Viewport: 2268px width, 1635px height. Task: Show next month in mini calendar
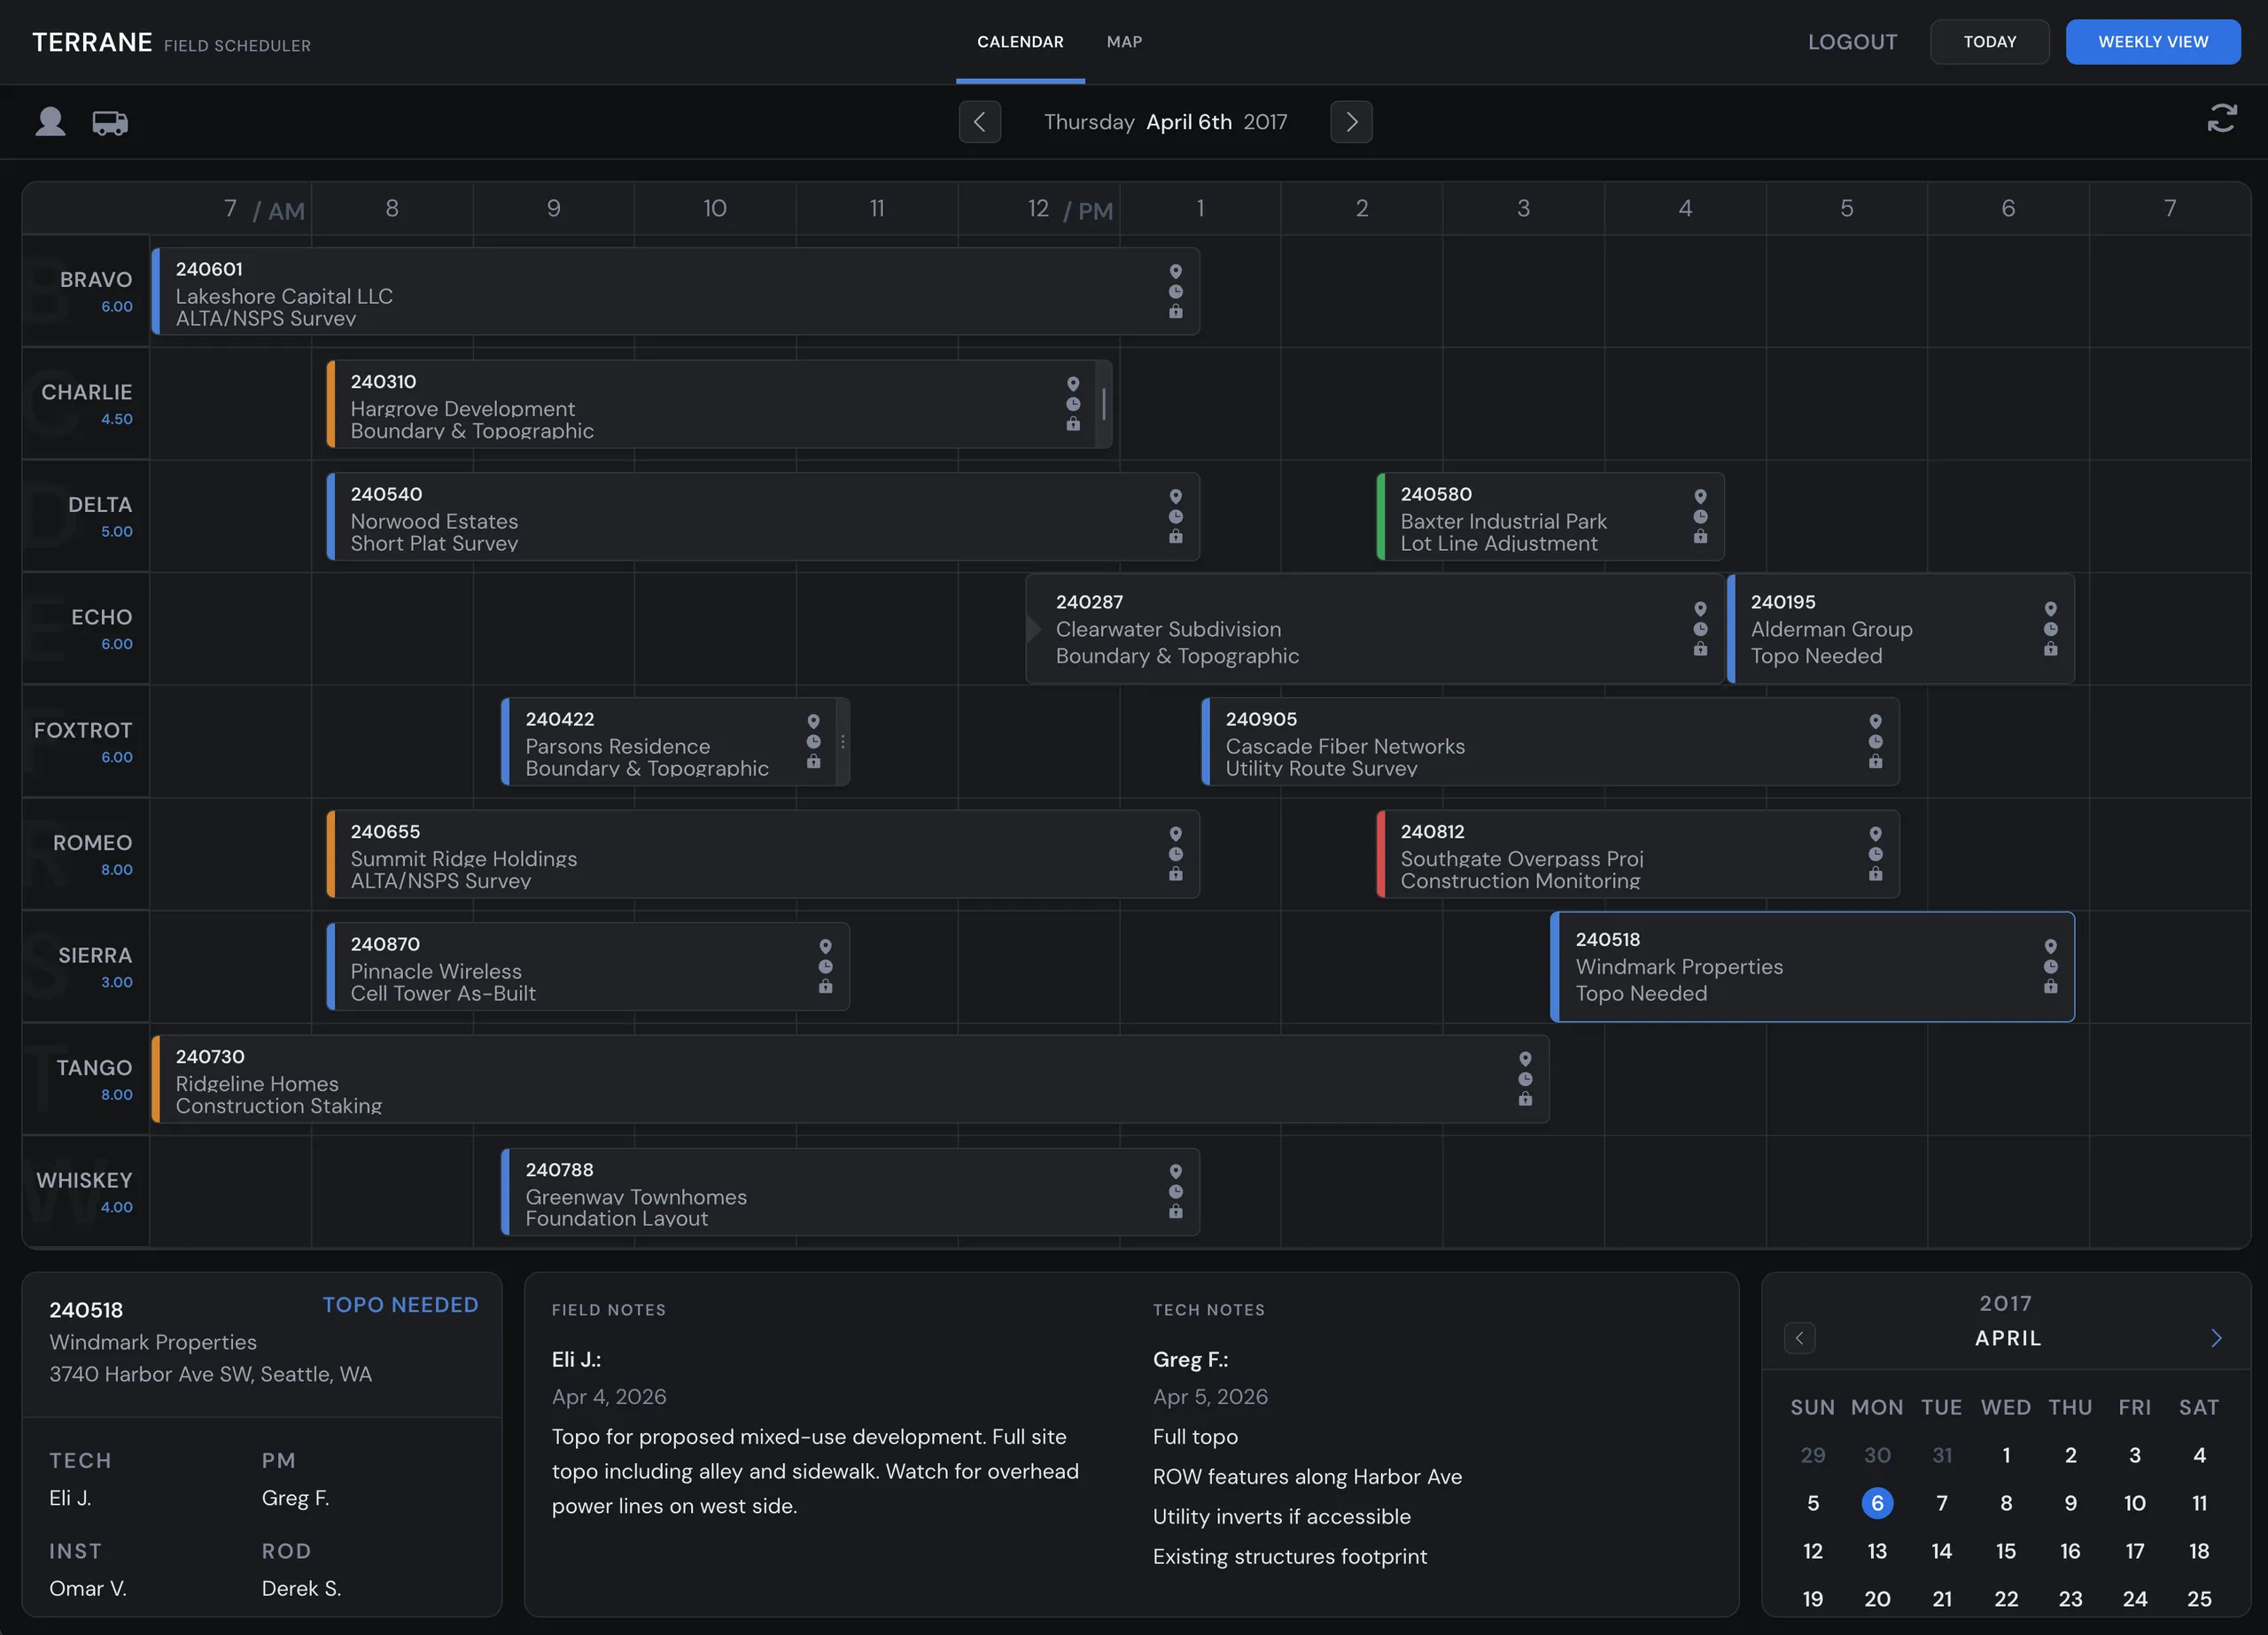(2215, 1338)
